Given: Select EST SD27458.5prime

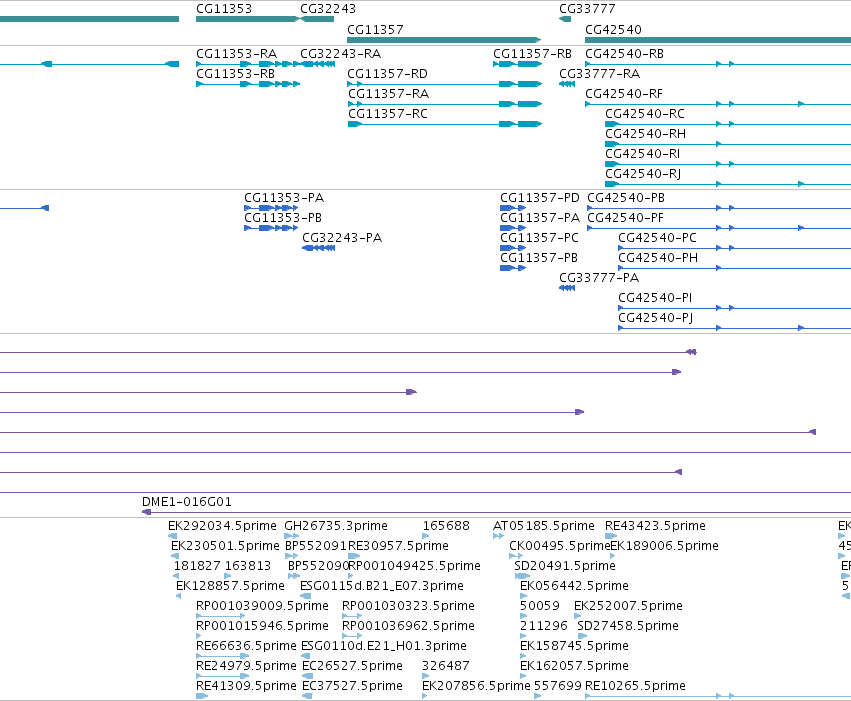Looking at the screenshot, I should [628, 627].
